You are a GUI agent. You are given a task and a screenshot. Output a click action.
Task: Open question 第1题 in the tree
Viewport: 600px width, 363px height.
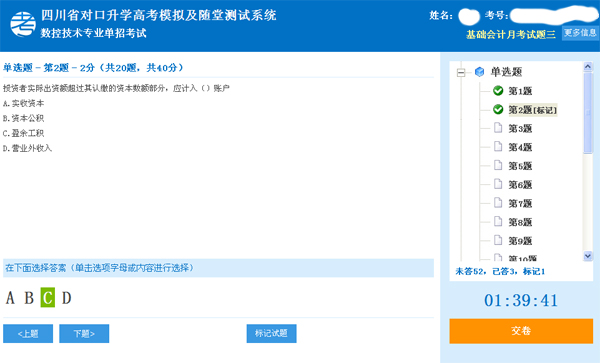[x=520, y=91]
